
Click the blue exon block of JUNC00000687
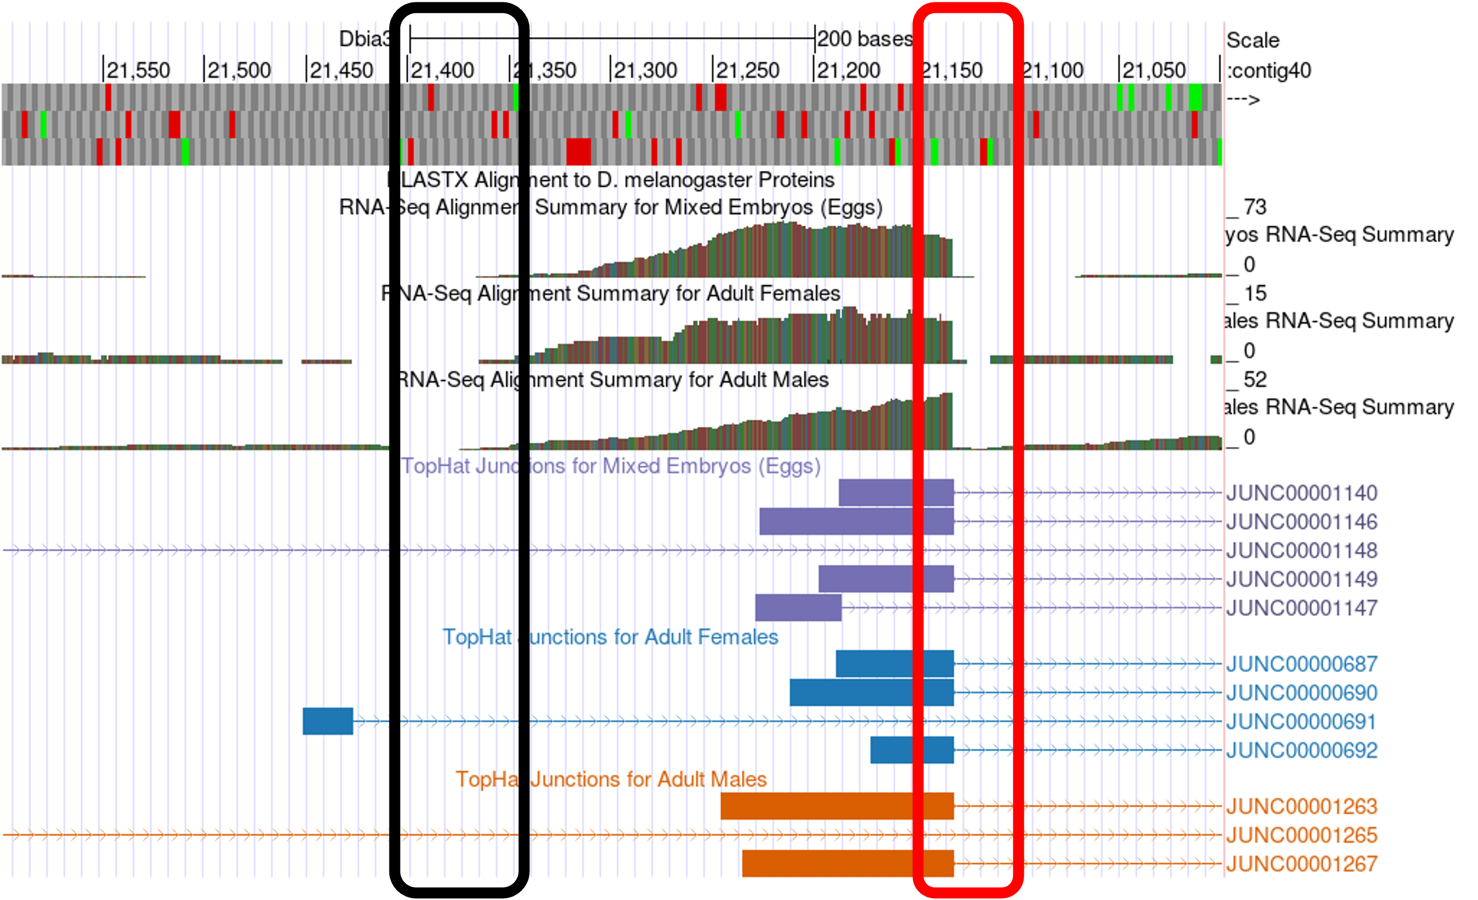[895, 664]
